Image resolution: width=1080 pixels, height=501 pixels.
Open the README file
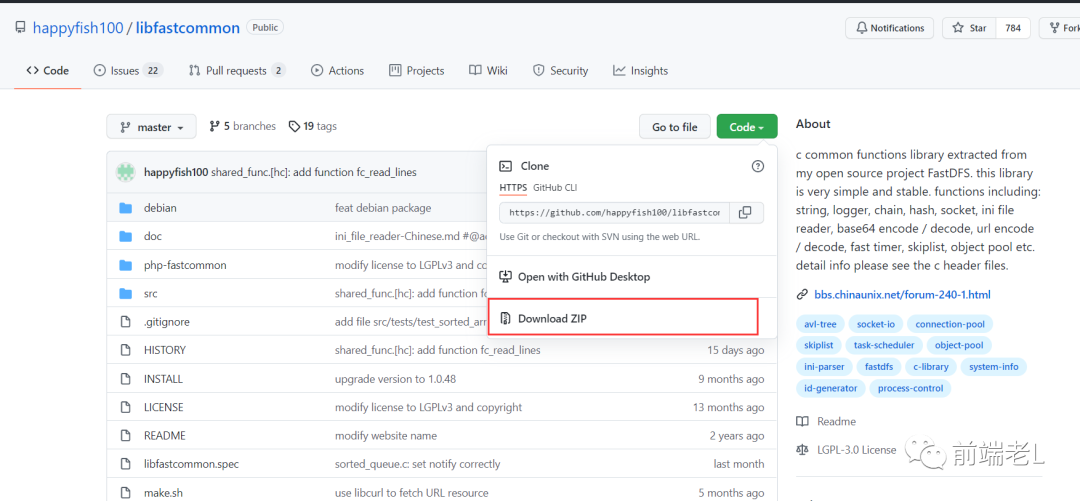tap(165, 436)
